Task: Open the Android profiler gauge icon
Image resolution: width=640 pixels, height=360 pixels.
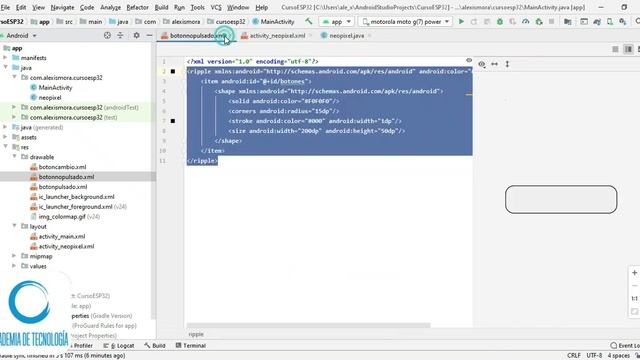Action: click(x=526, y=22)
